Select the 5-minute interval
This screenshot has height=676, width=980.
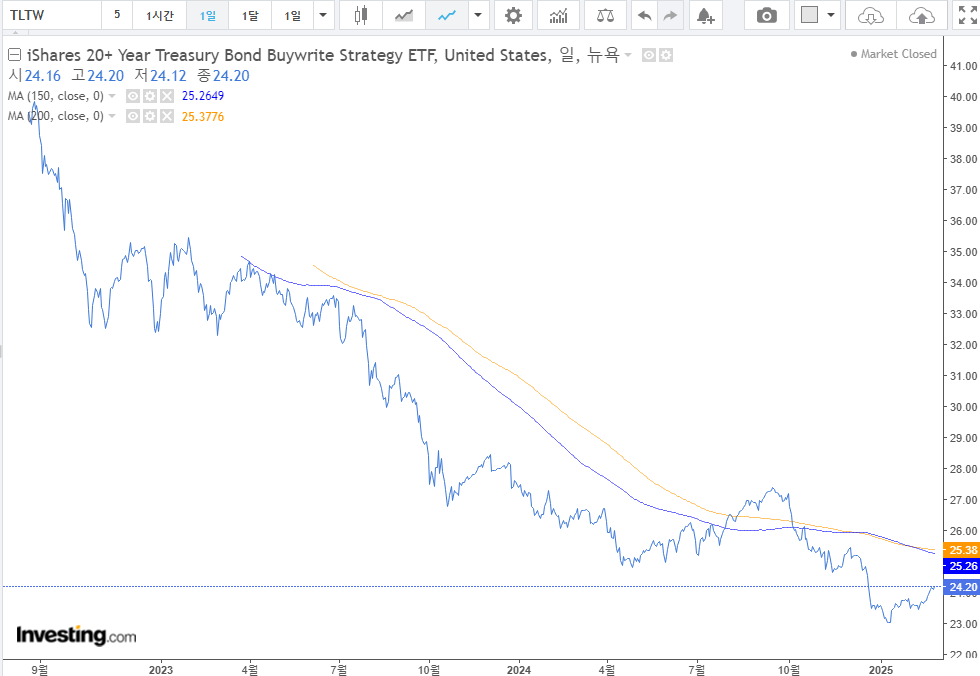(117, 15)
